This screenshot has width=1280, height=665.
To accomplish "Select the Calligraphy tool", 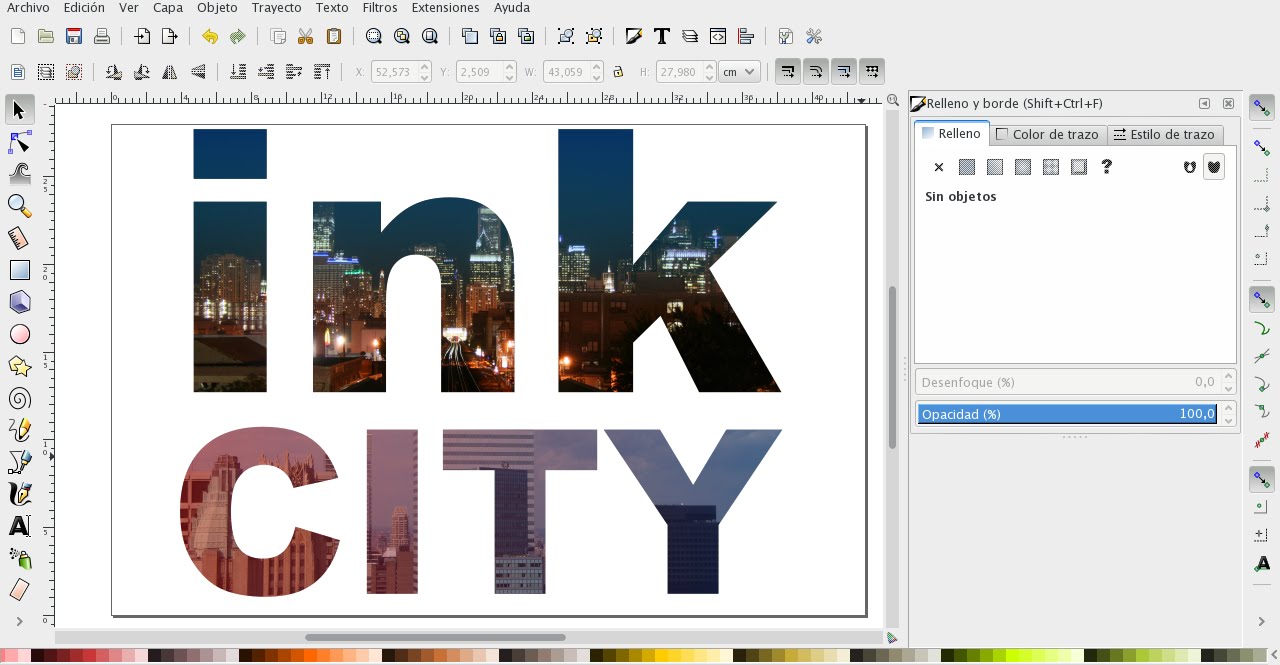I will click(19, 494).
